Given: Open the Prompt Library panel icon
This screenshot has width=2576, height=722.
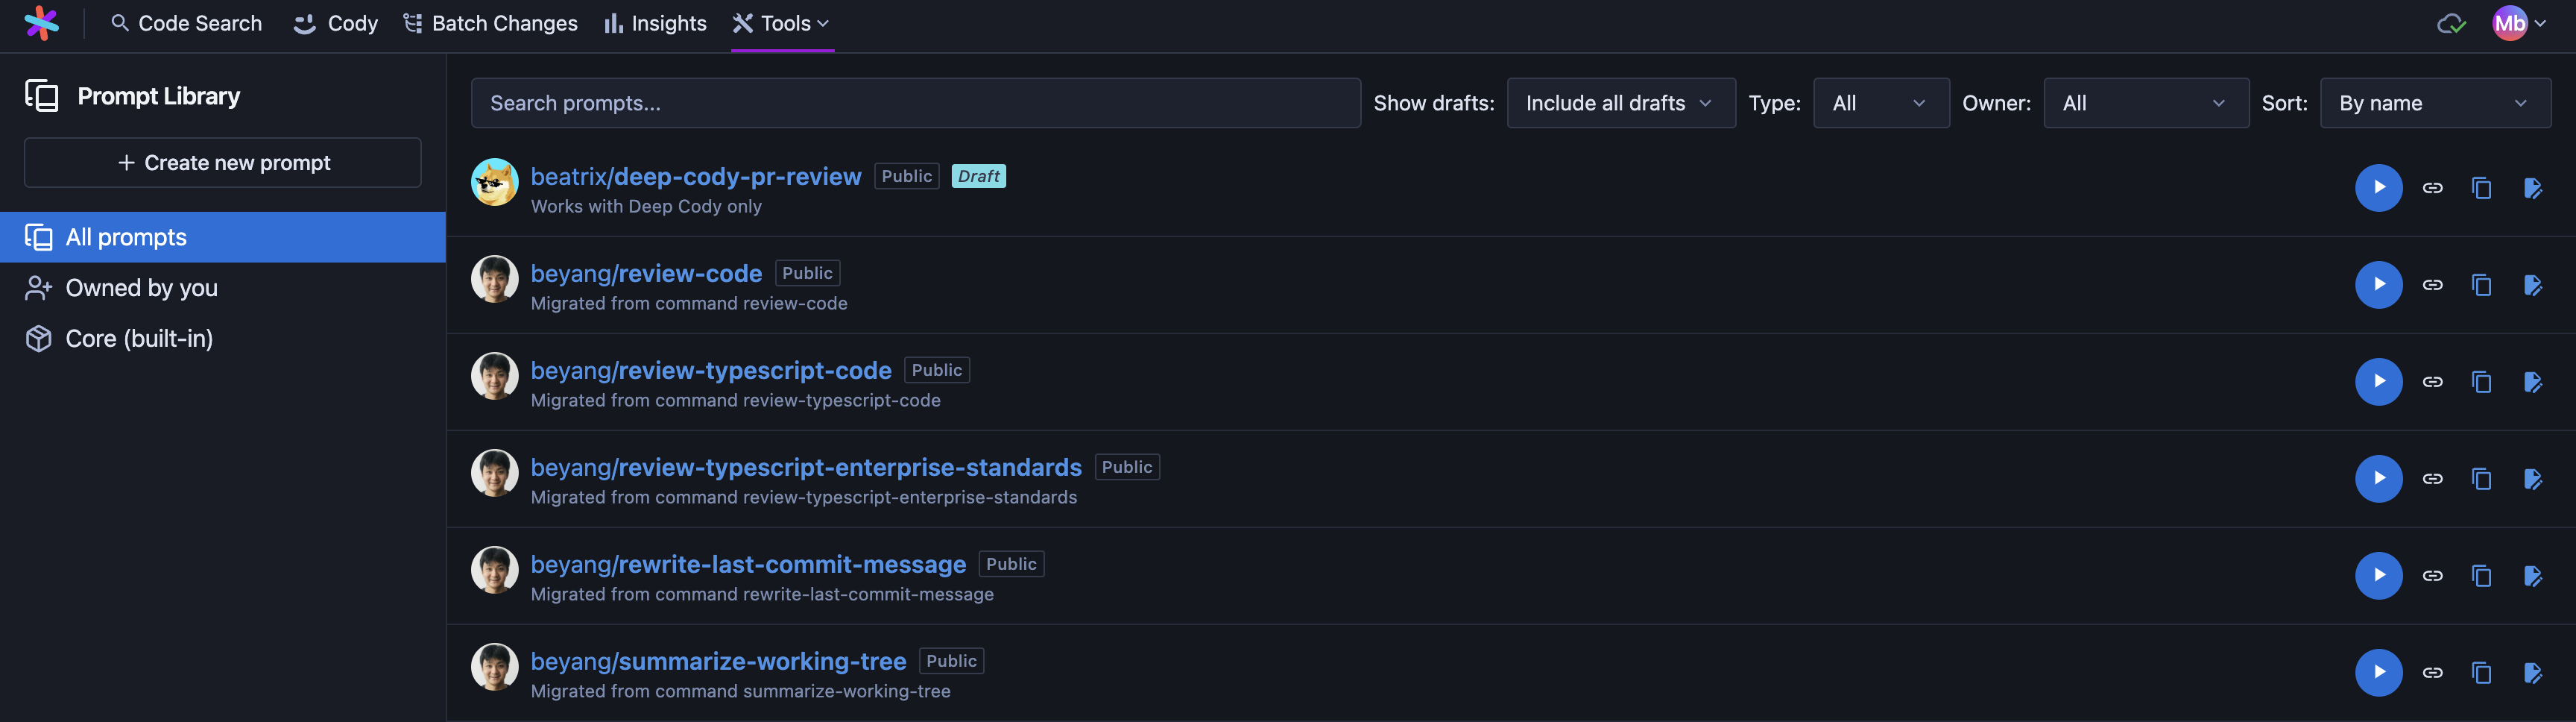Looking at the screenshot, I should tap(42, 95).
